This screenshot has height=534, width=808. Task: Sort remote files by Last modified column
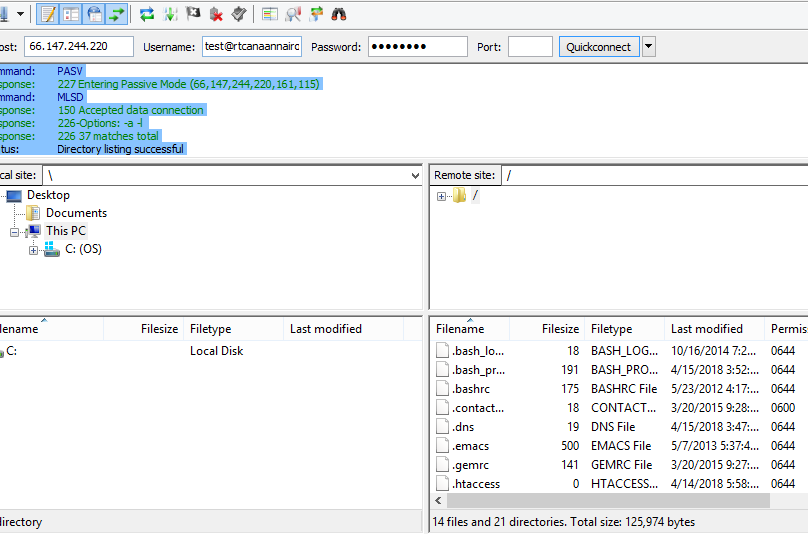click(706, 329)
